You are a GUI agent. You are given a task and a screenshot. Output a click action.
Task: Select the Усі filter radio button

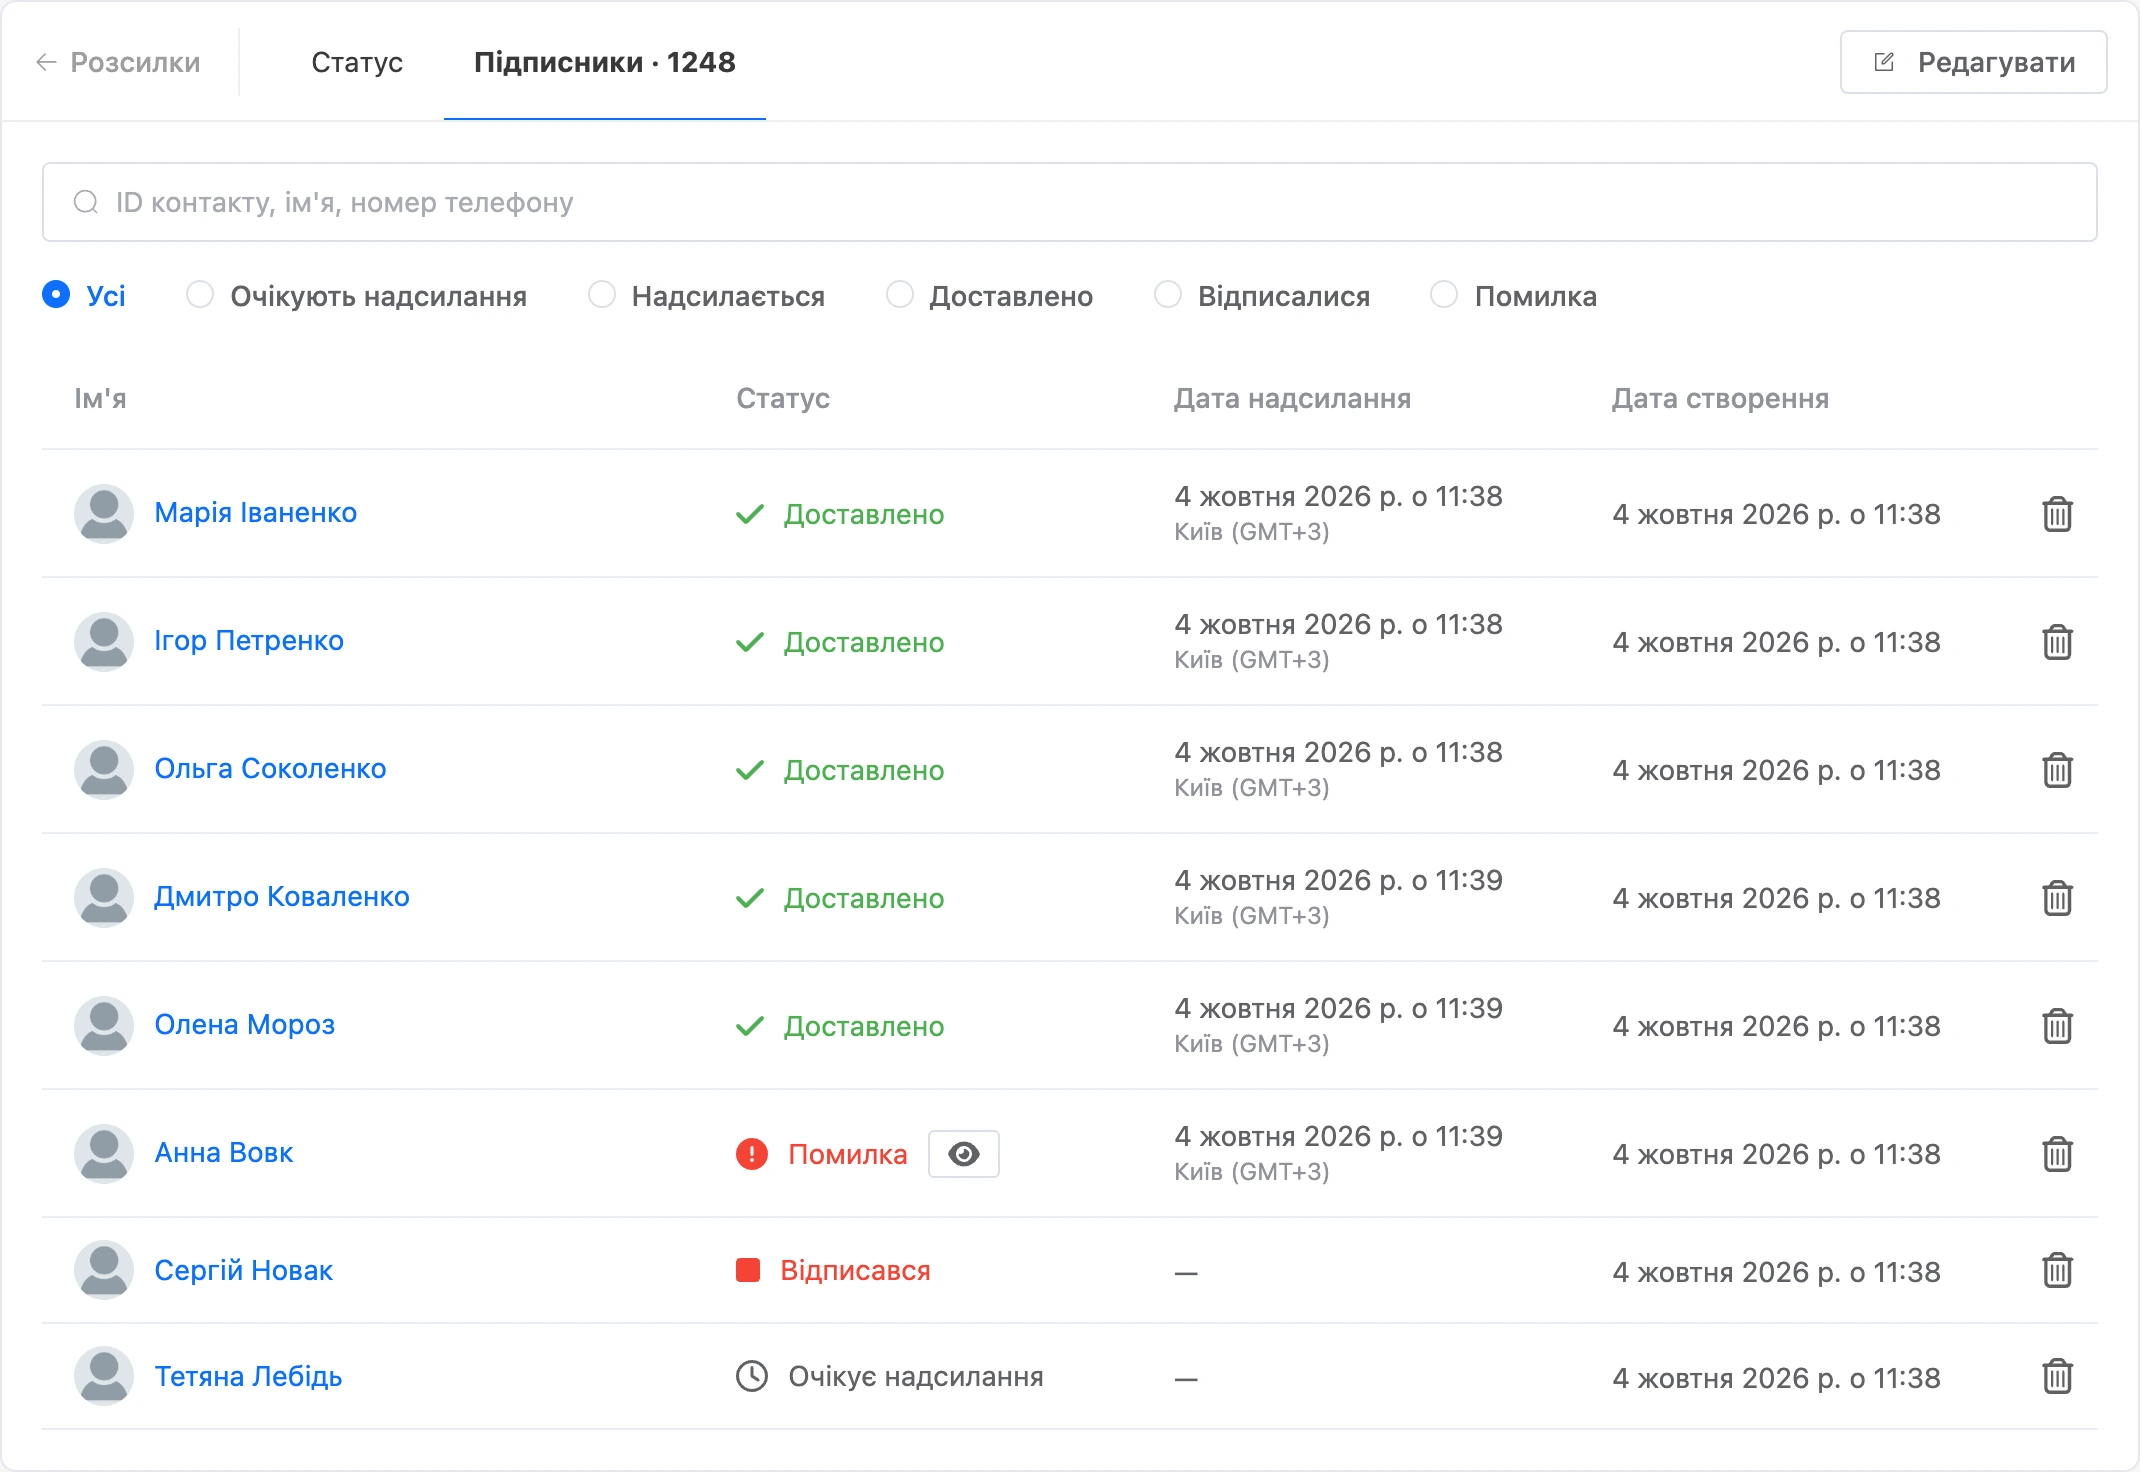click(56, 295)
